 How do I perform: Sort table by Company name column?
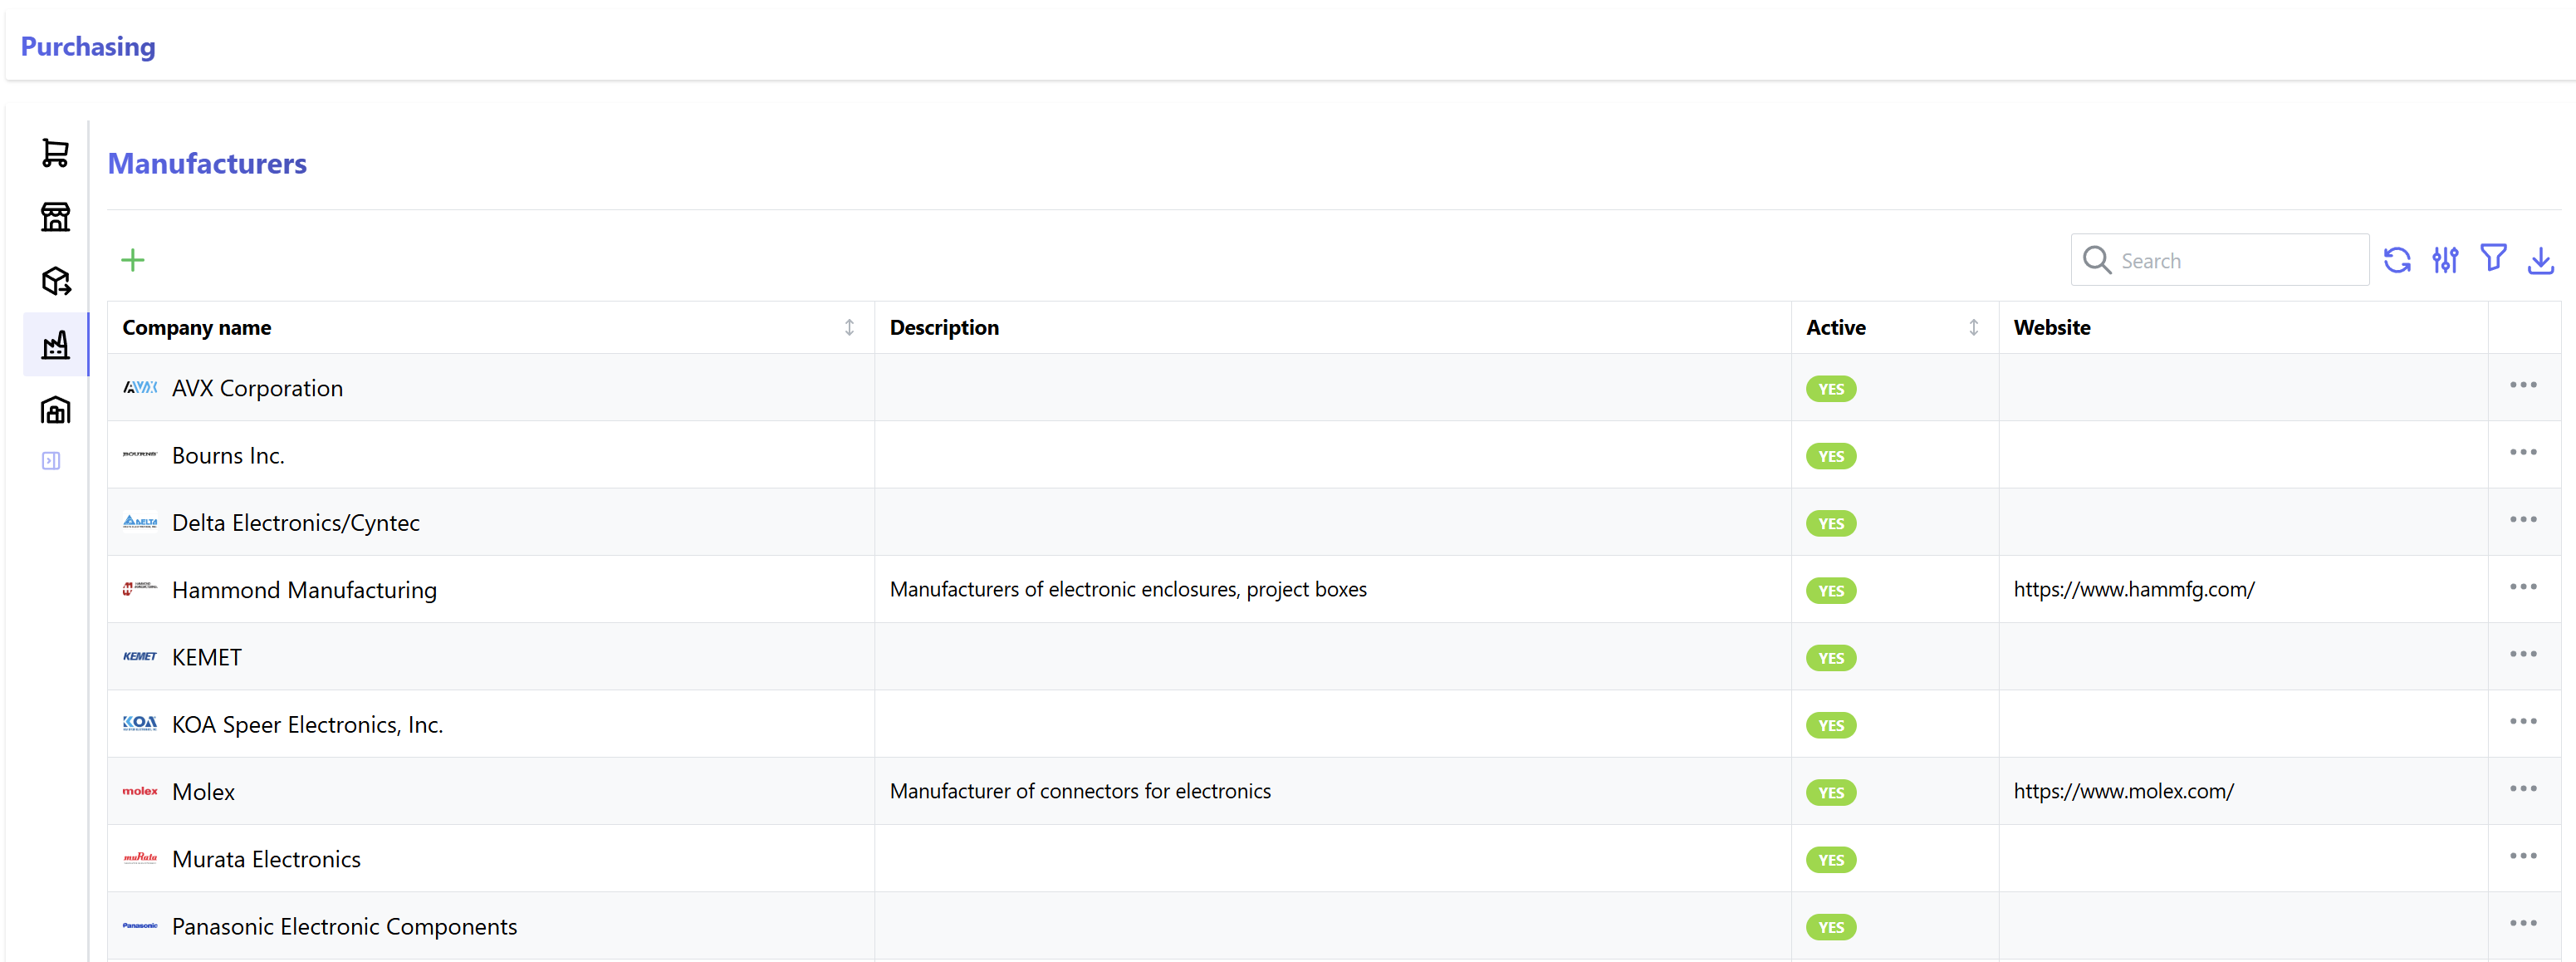849,327
